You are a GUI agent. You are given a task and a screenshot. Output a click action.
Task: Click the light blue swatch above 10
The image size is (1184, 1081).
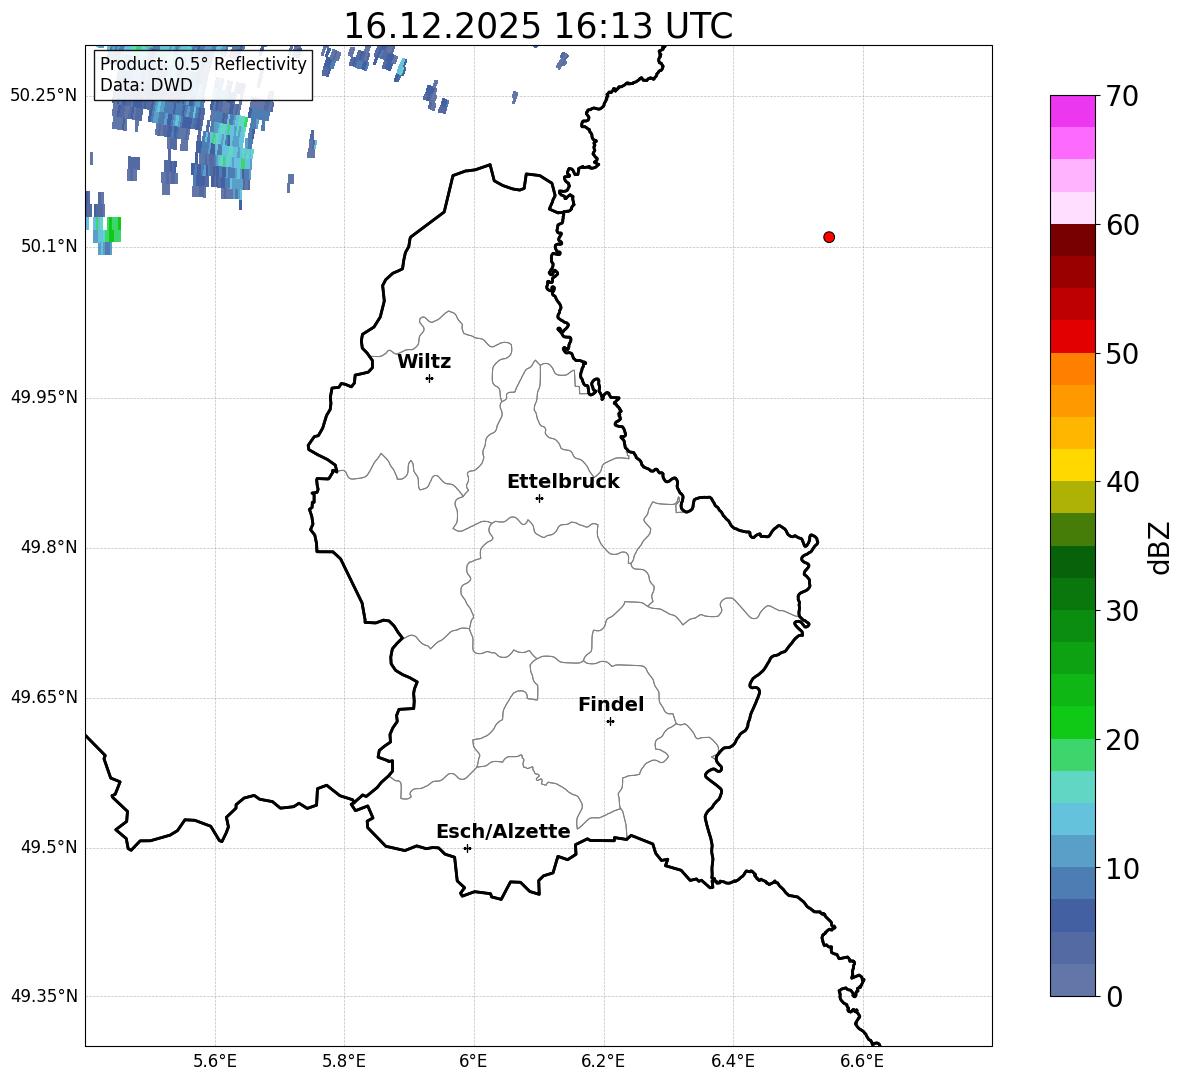[x=1073, y=851]
